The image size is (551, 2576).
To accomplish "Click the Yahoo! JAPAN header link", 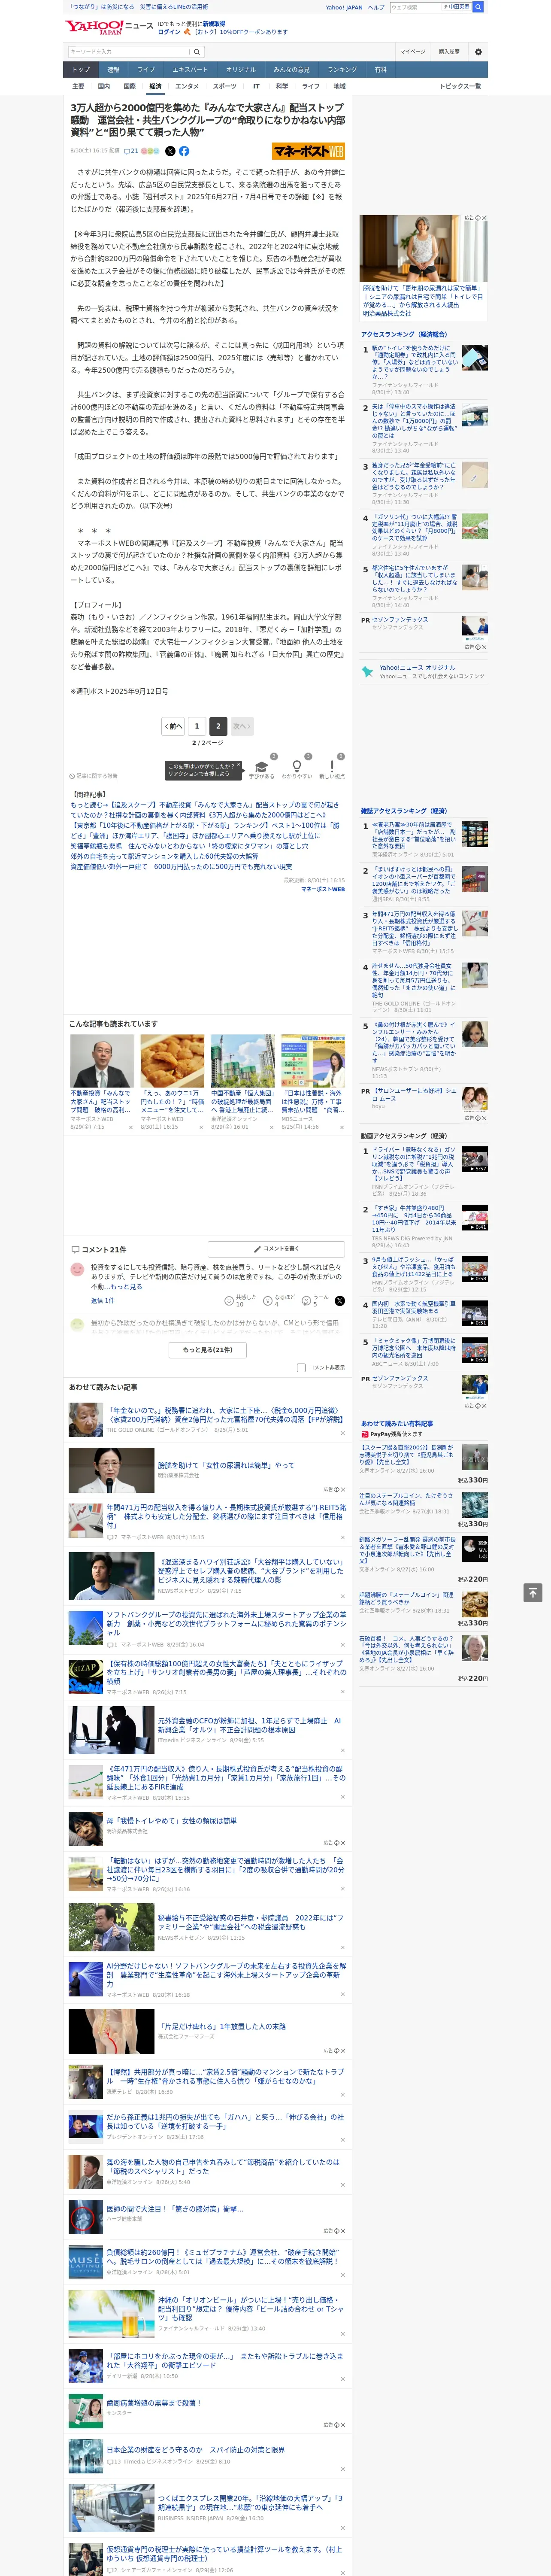I will tap(344, 7).
